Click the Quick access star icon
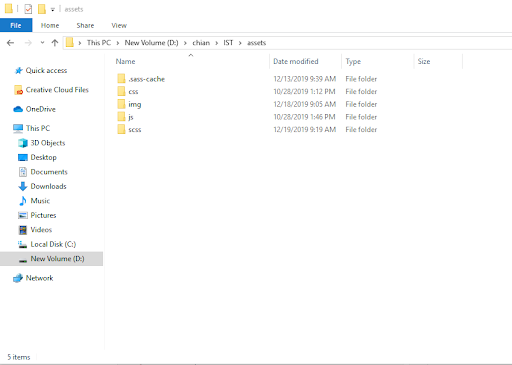512x365 pixels. tap(19, 71)
